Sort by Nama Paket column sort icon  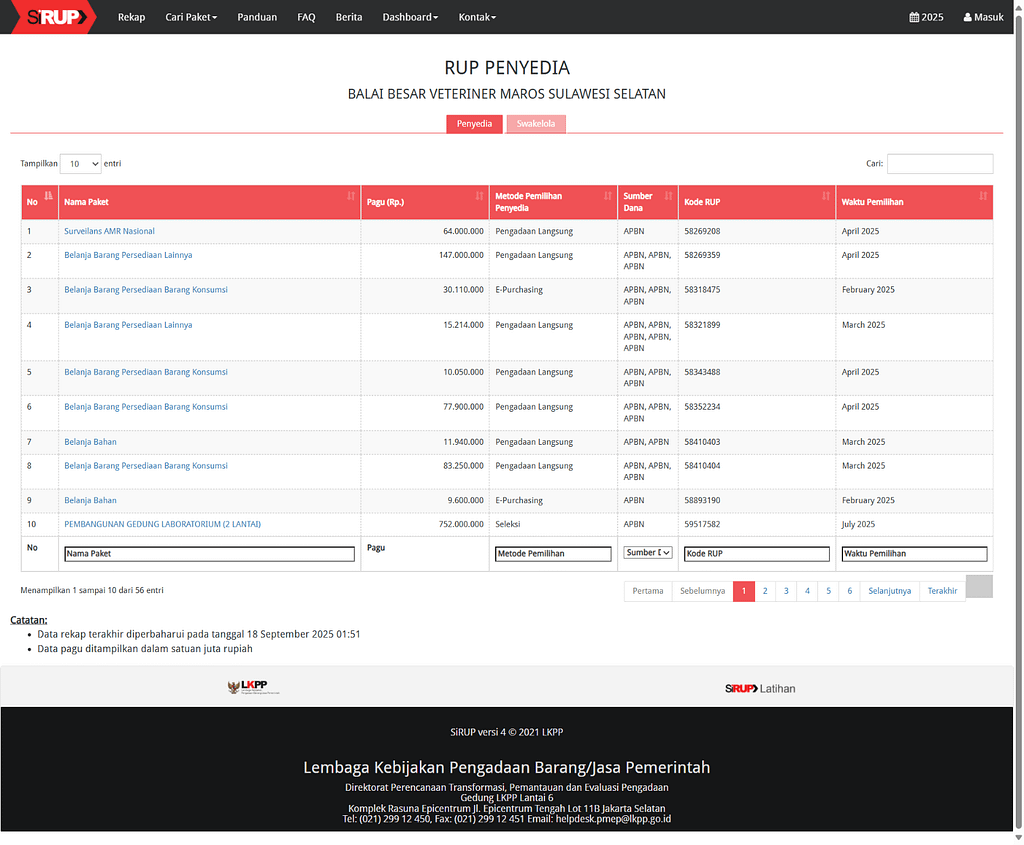click(350, 196)
